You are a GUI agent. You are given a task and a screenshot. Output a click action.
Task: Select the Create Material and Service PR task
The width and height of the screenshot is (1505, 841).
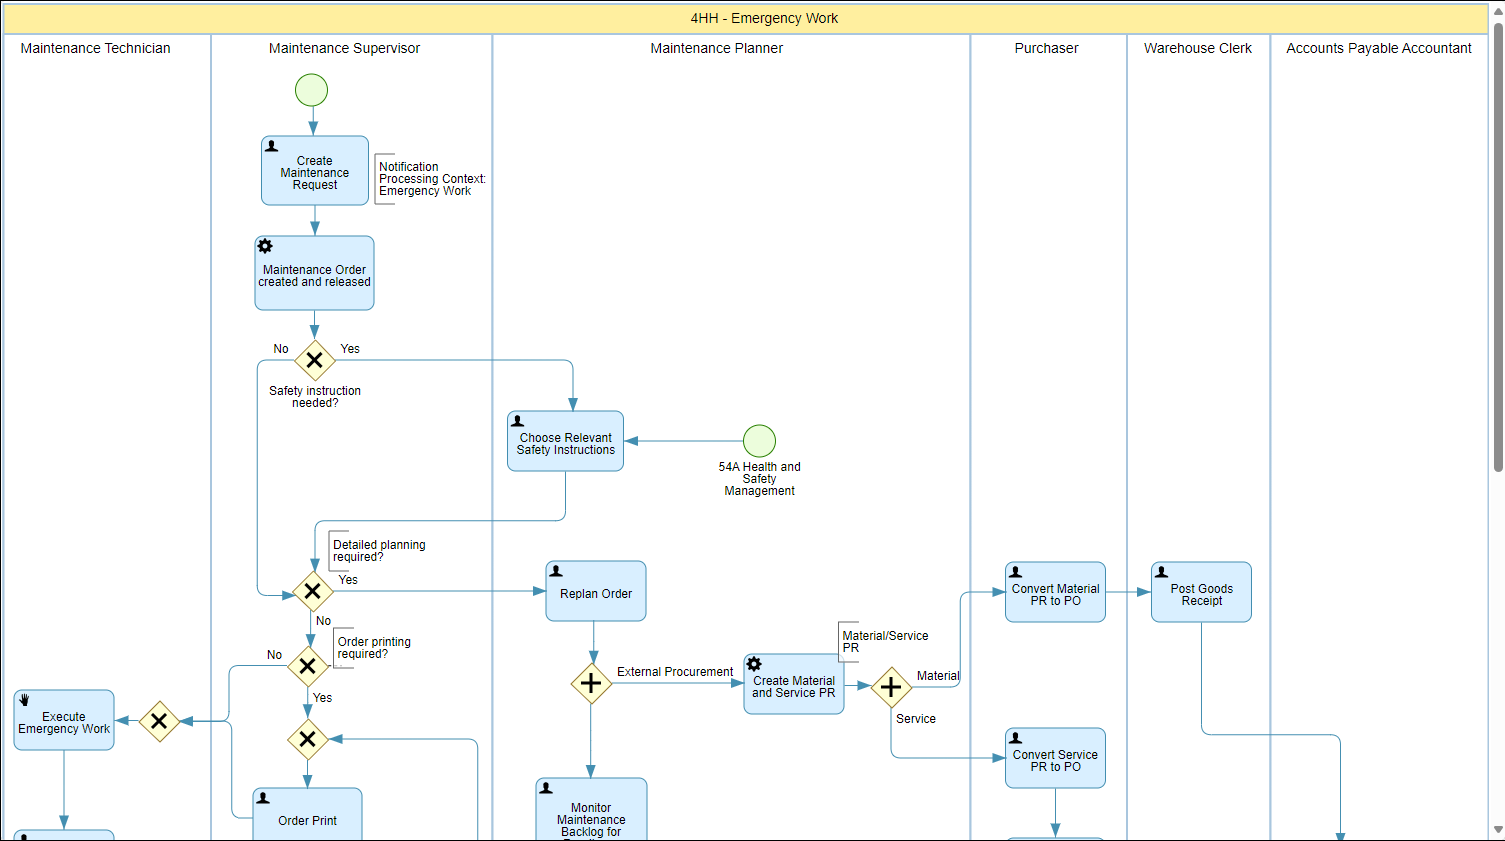[794, 684]
